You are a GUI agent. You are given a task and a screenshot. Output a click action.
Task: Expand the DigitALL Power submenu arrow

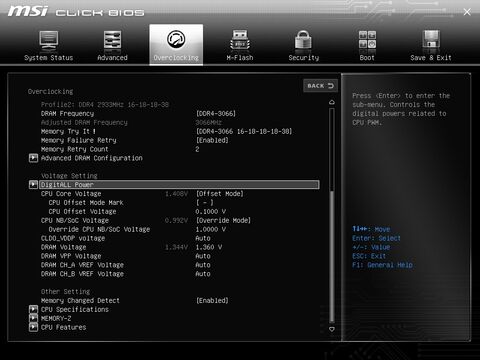click(33, 184)
